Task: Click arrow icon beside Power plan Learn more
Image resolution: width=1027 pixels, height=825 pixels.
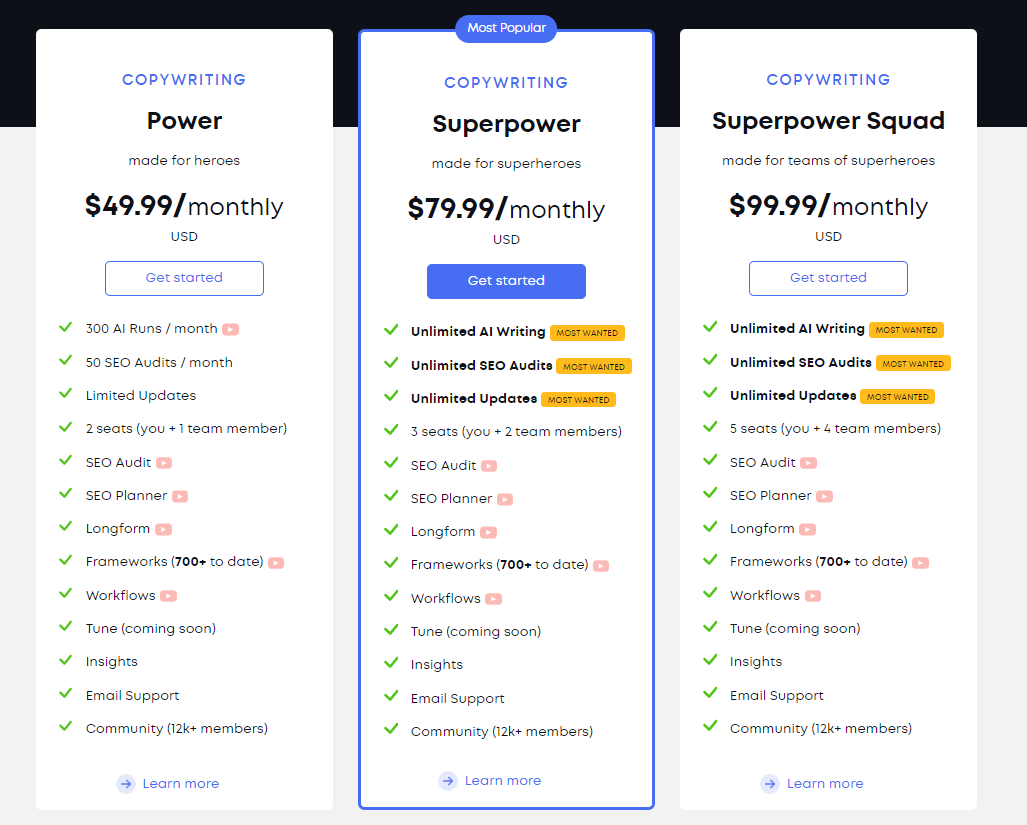Action: click(126, 784)
